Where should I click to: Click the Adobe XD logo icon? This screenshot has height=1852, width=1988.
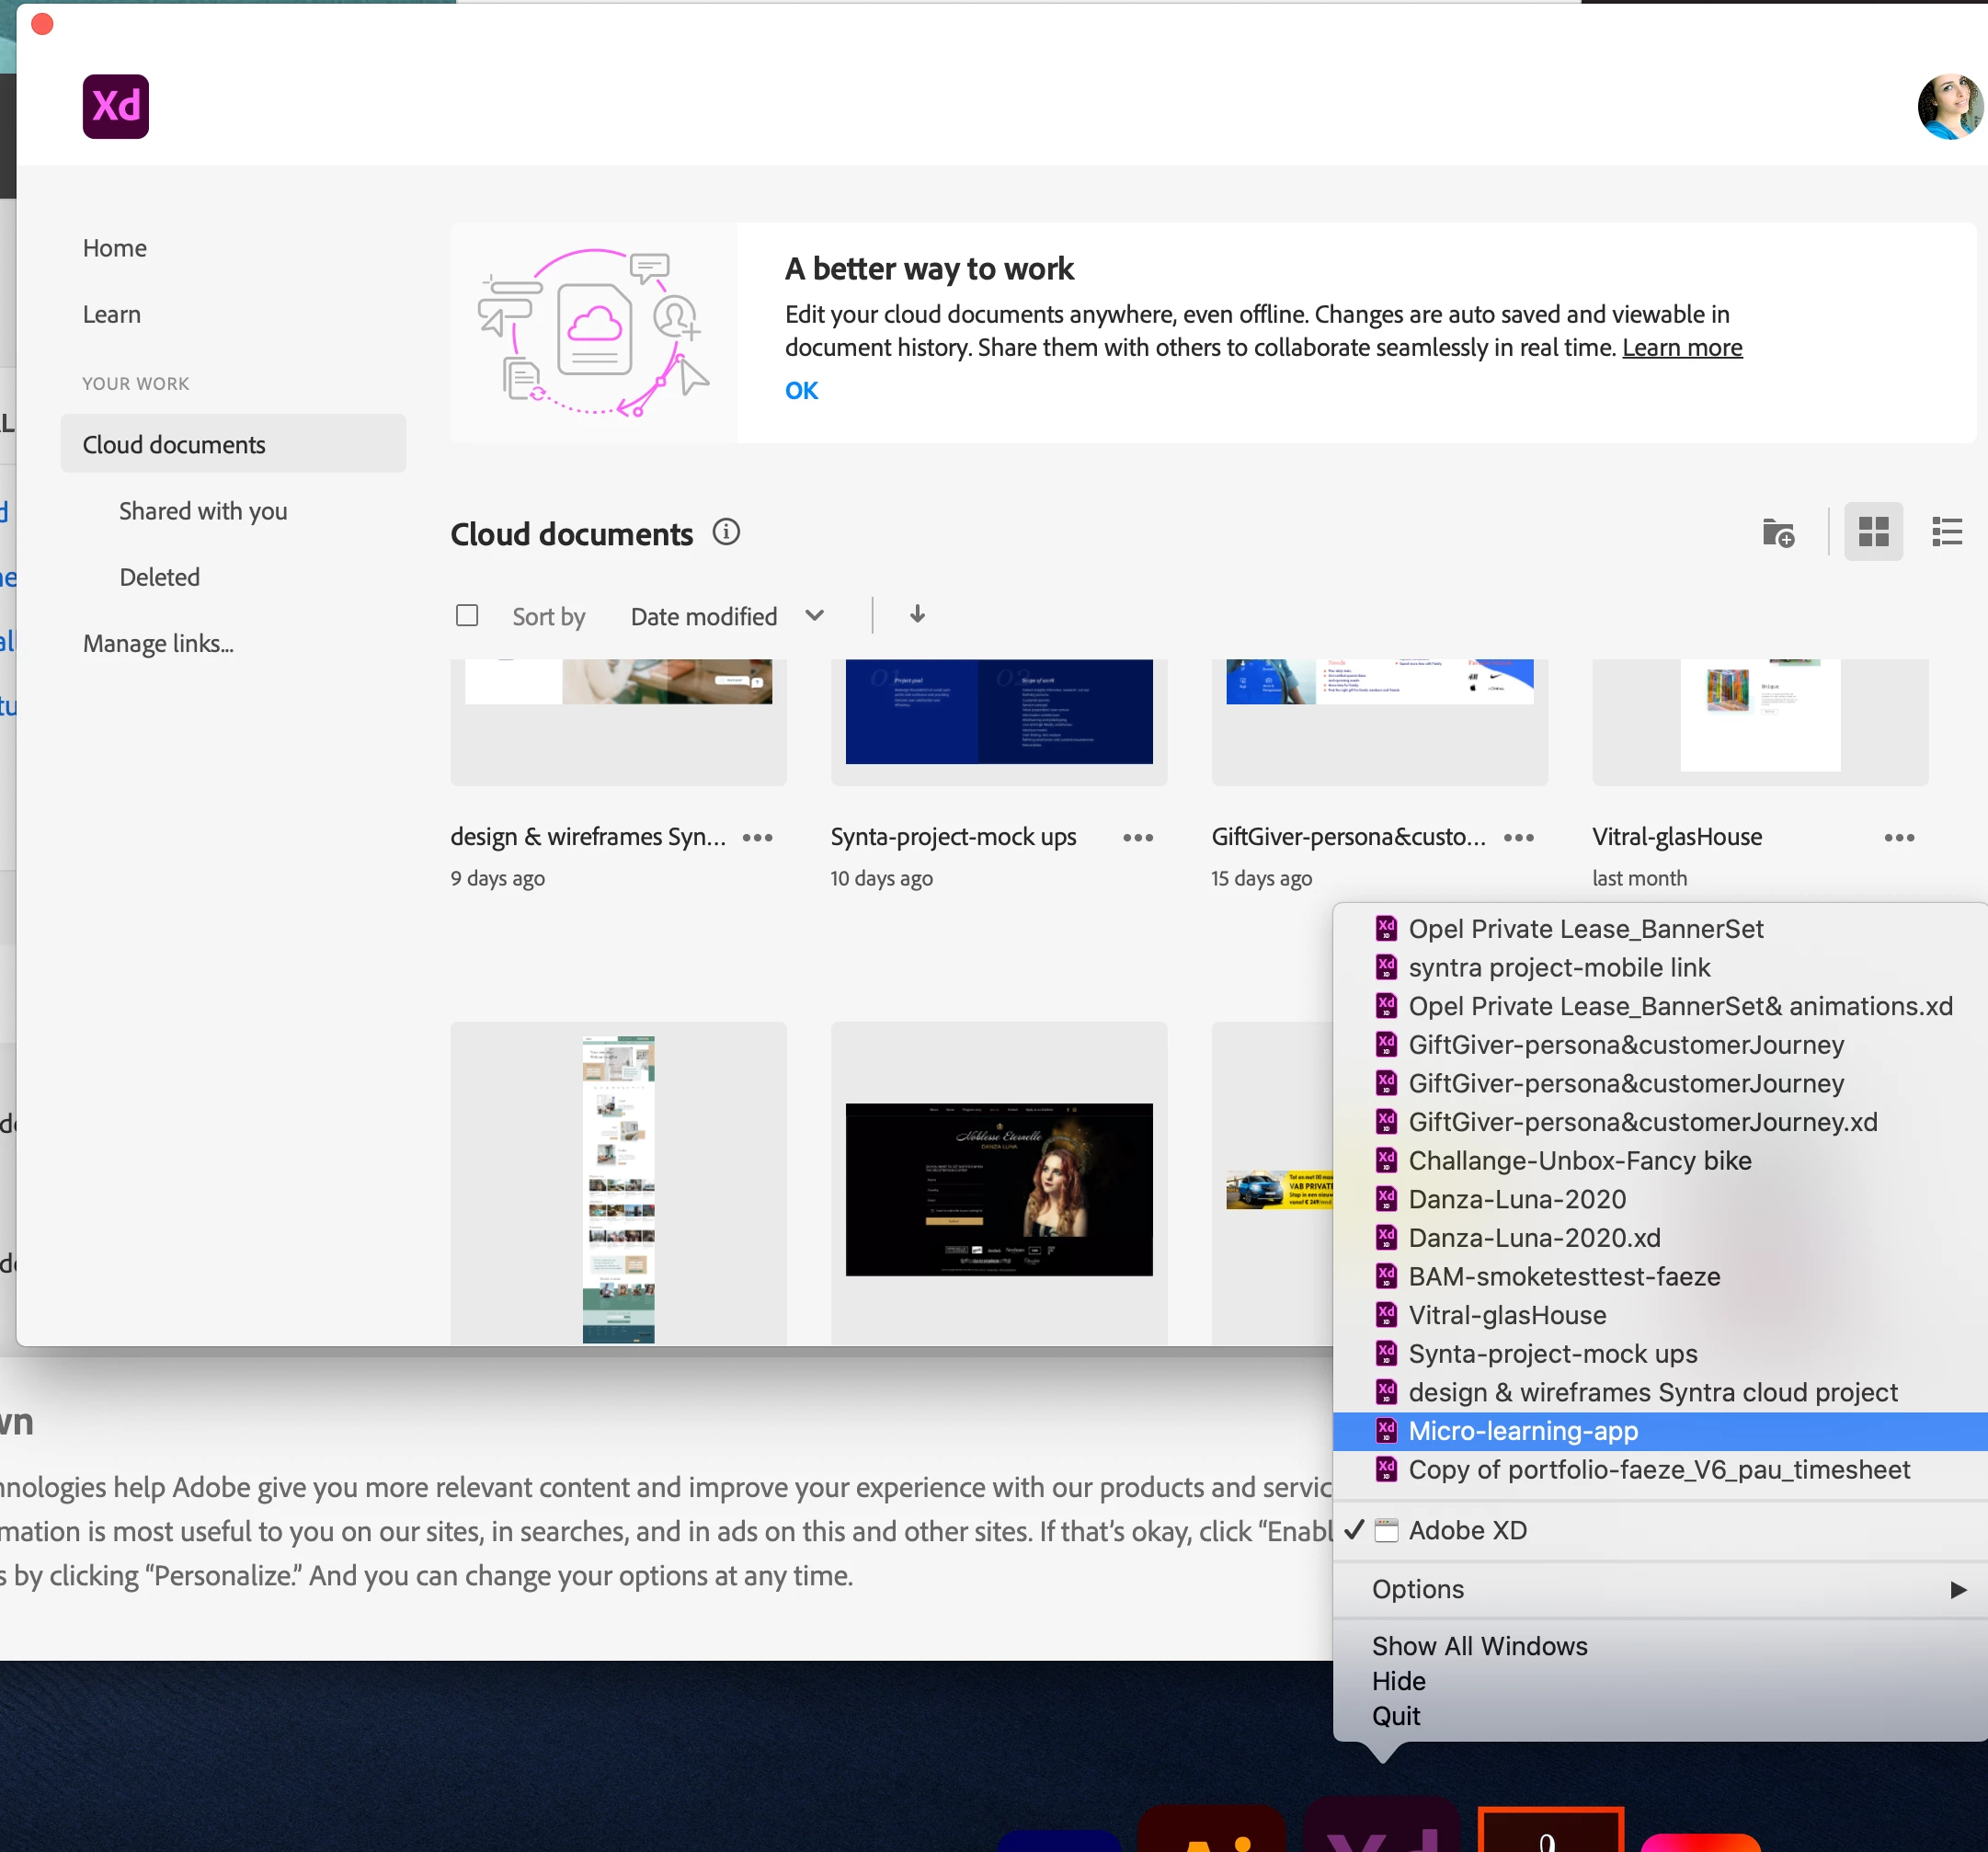tap(115, 106)
